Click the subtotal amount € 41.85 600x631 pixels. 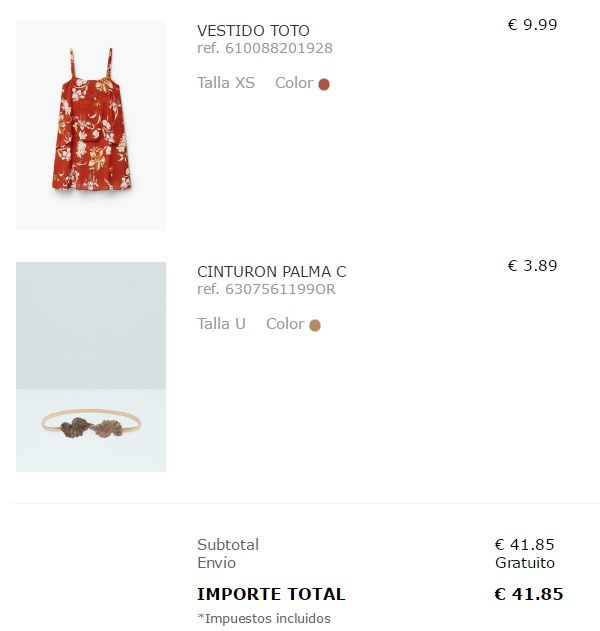(525, 545)
